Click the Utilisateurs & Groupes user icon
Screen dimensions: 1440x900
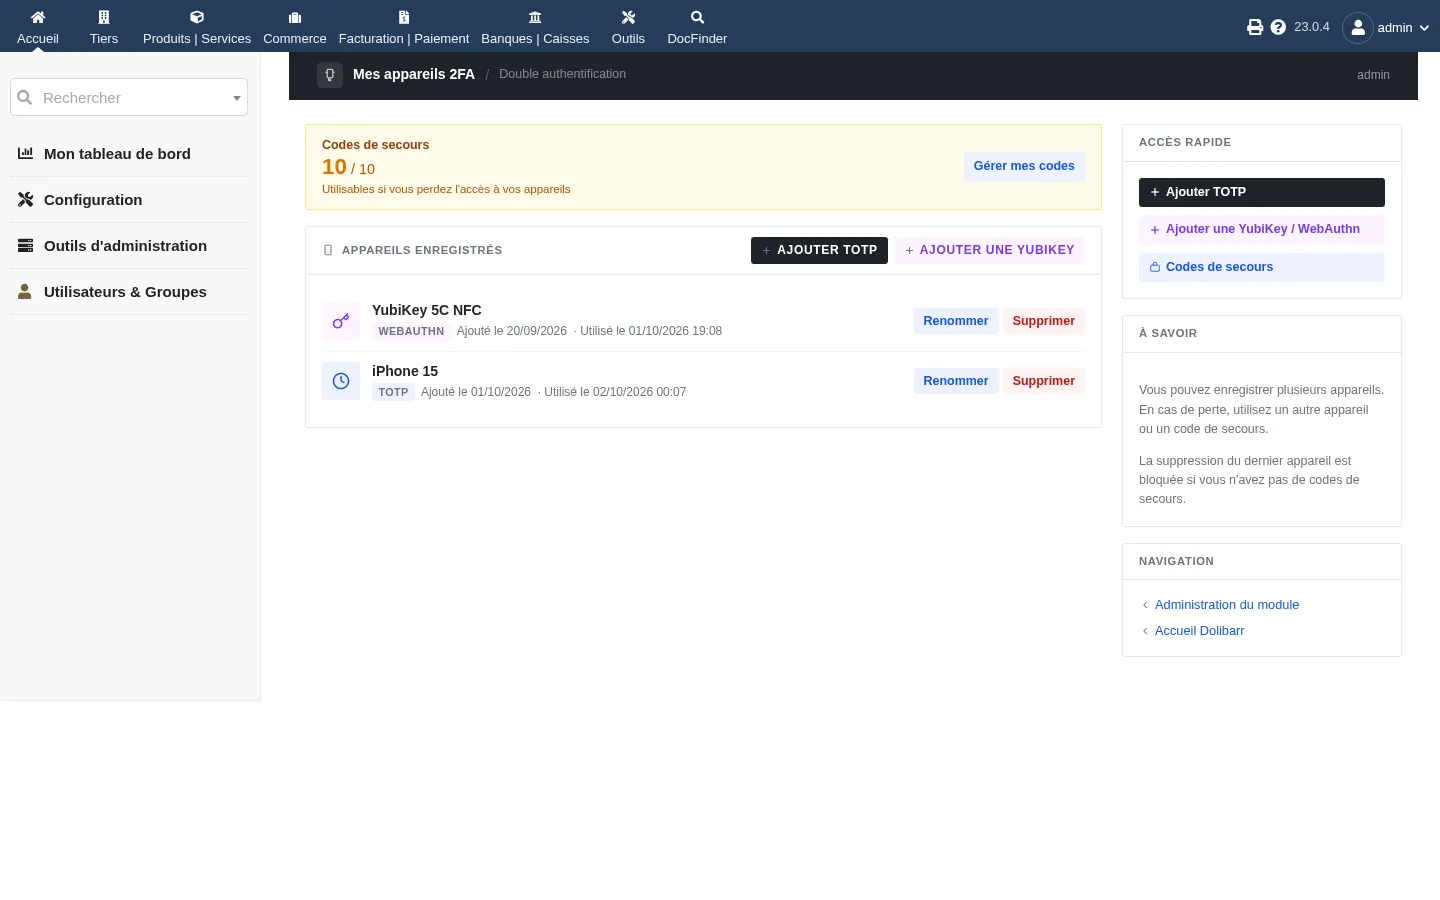click(26, 292)
